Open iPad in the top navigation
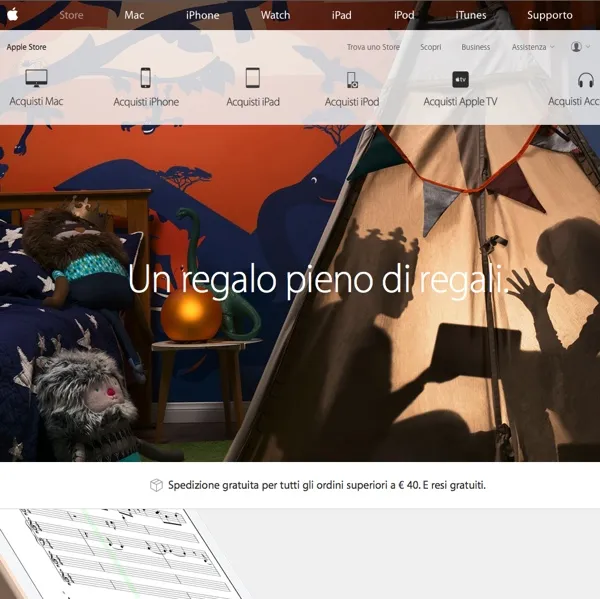 click(341, 15)
